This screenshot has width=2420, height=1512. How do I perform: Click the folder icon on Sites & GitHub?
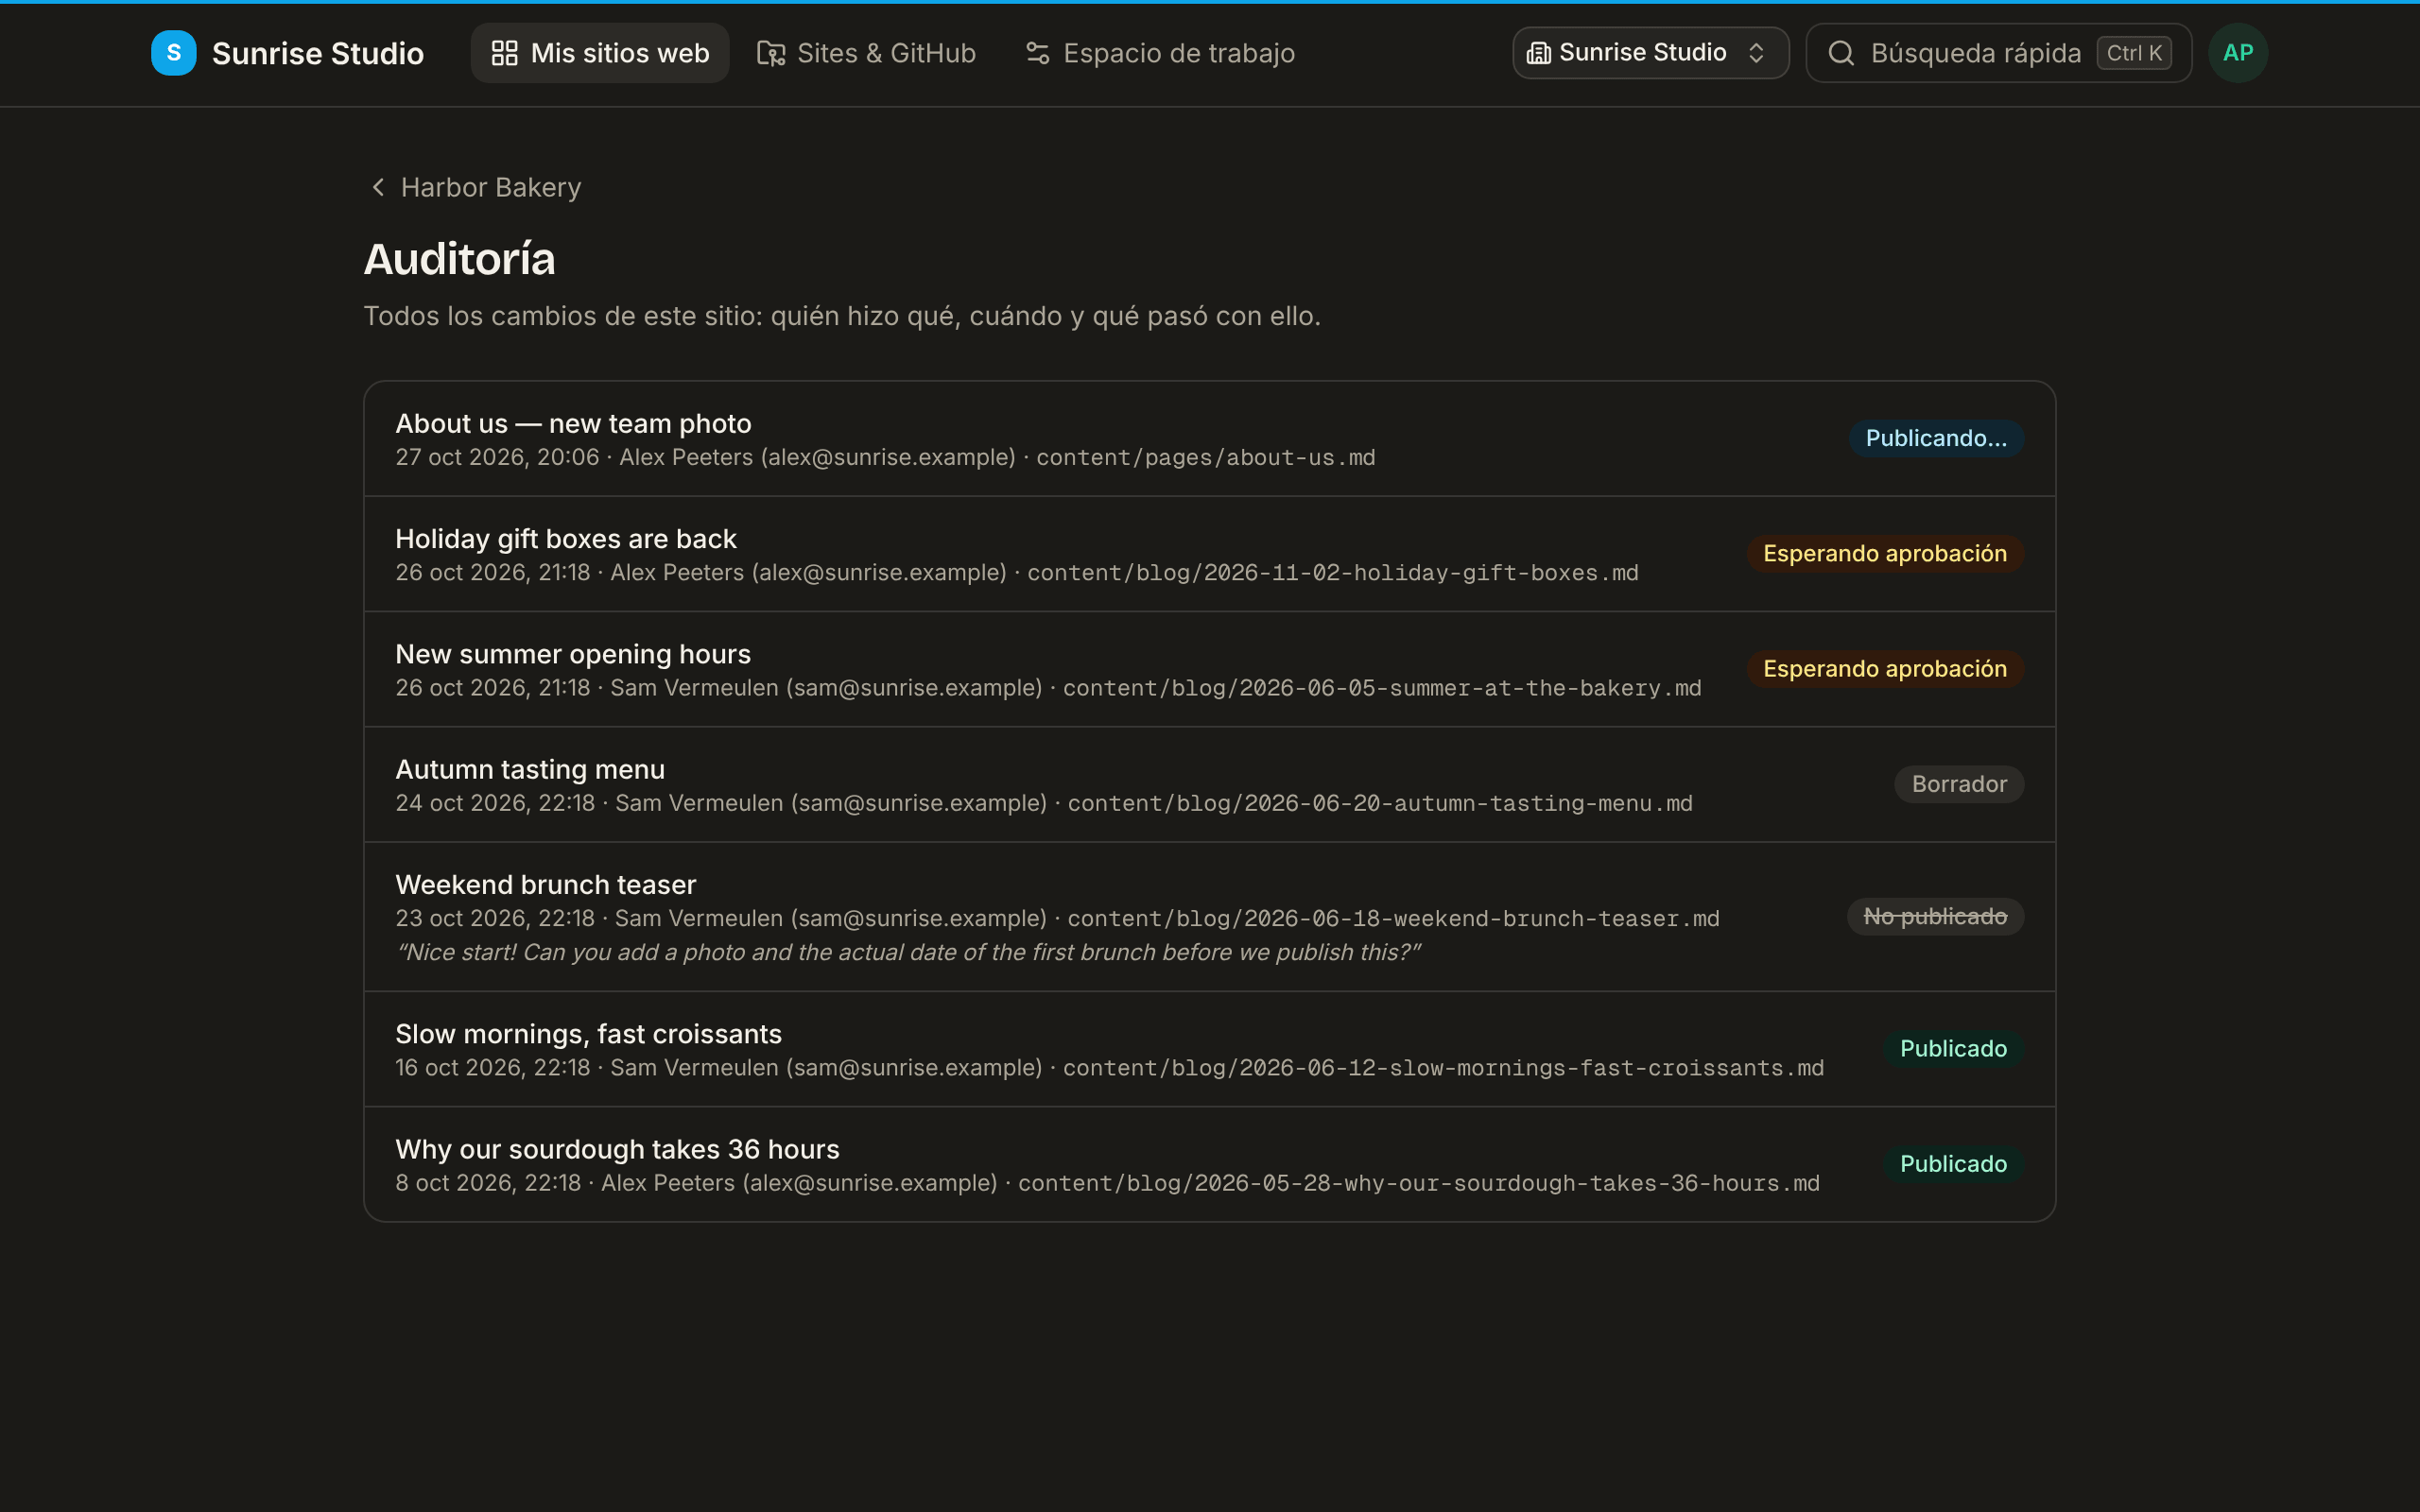(770, 53)
